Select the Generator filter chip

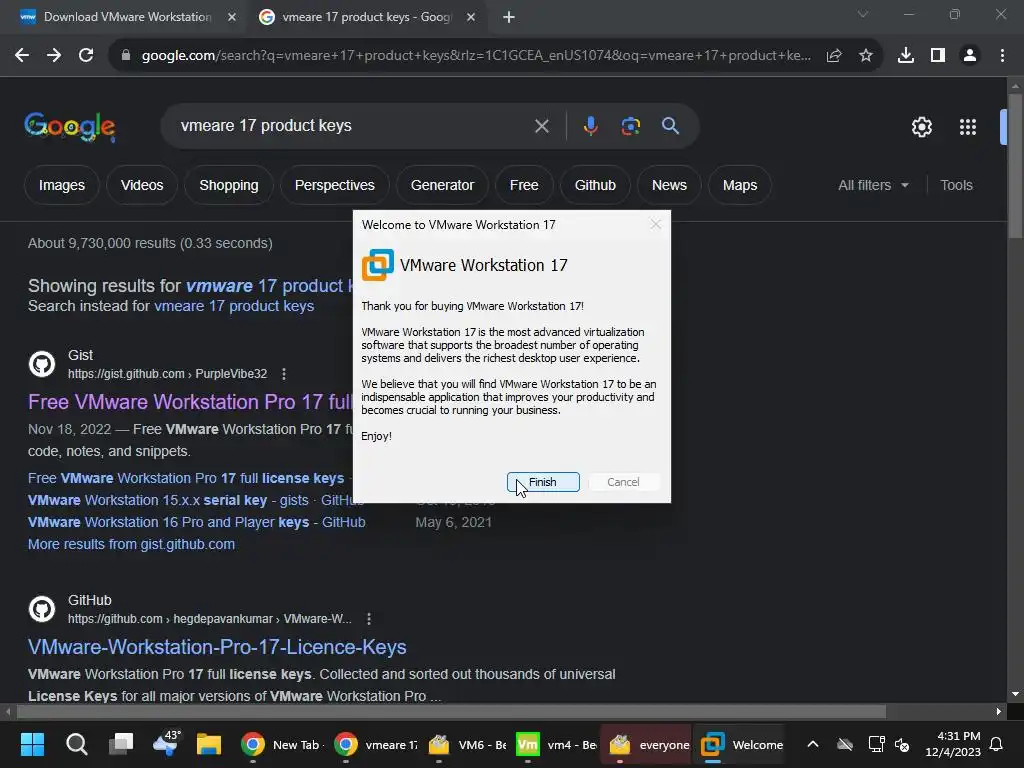[x=442, y=185]
